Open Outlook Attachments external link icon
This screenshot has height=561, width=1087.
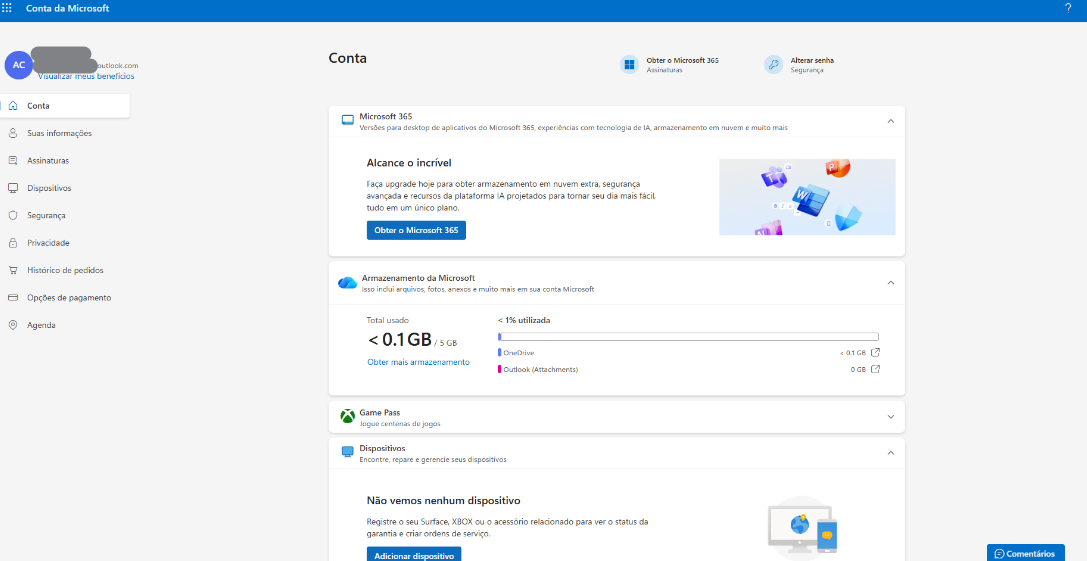(876, 369)
